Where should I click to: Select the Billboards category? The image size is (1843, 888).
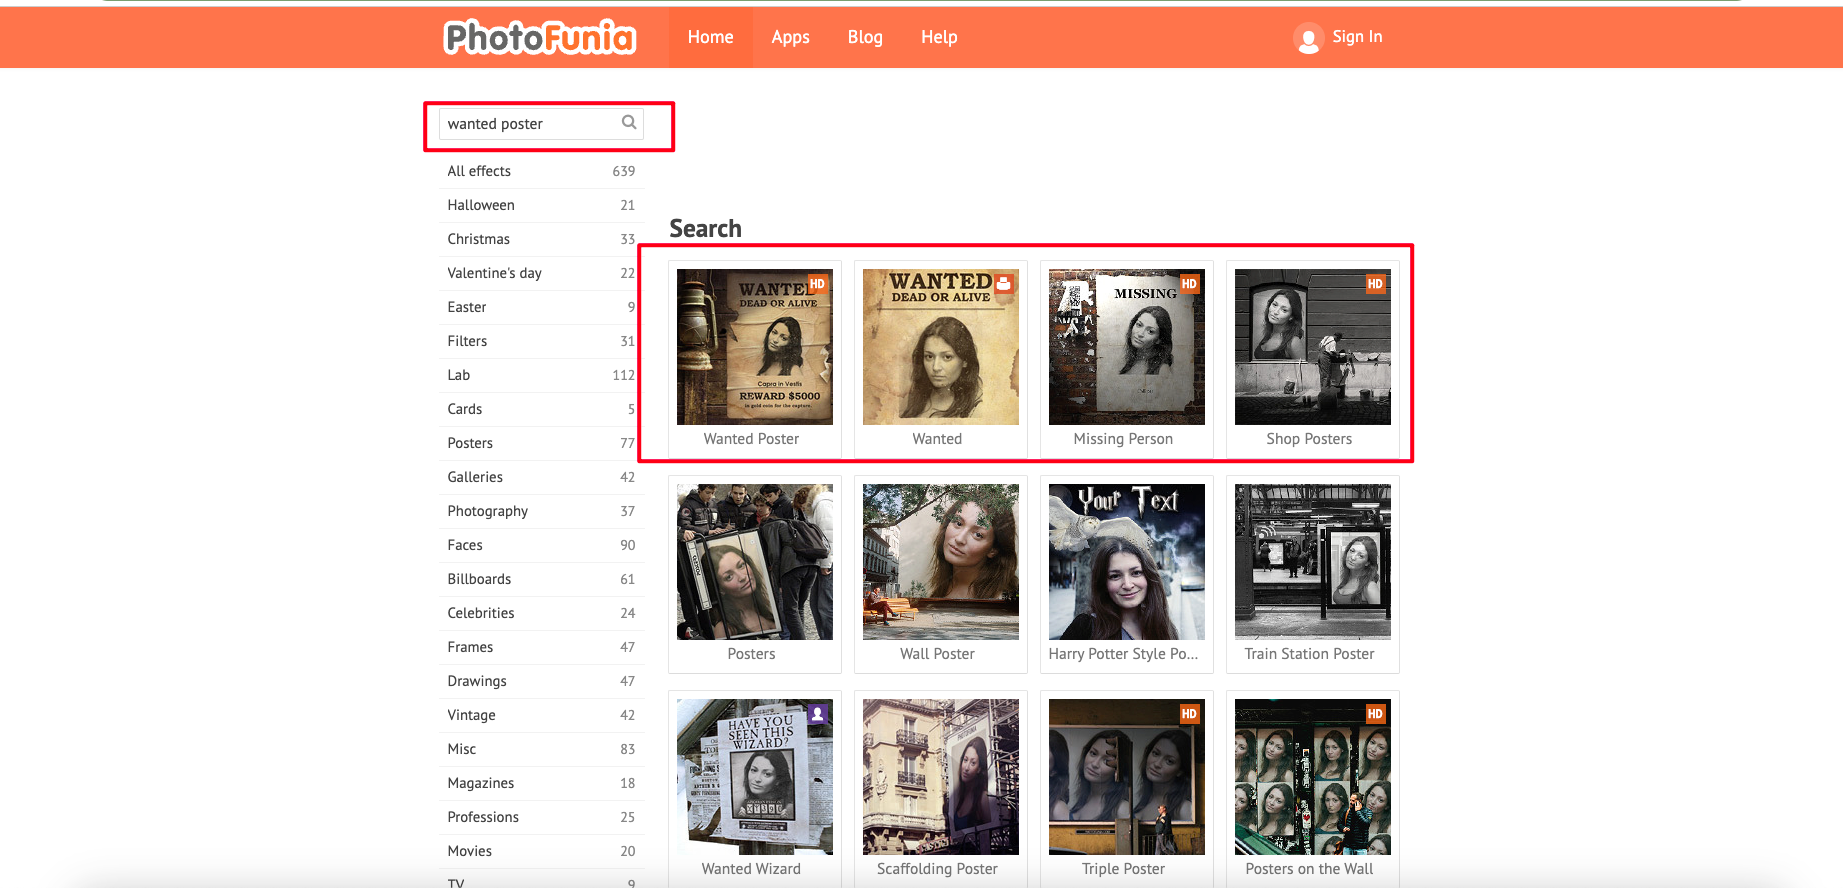pos(541,579)
